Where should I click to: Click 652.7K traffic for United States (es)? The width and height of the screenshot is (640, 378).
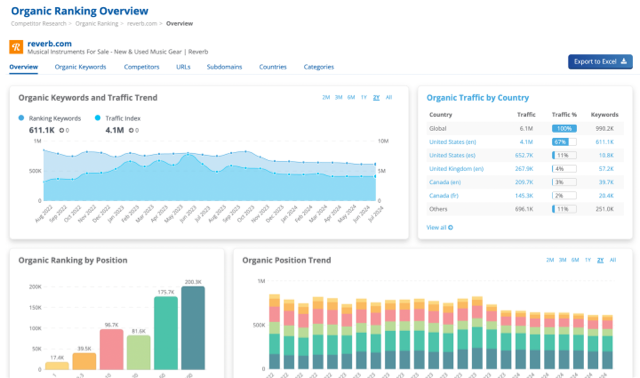click(524, 155)
